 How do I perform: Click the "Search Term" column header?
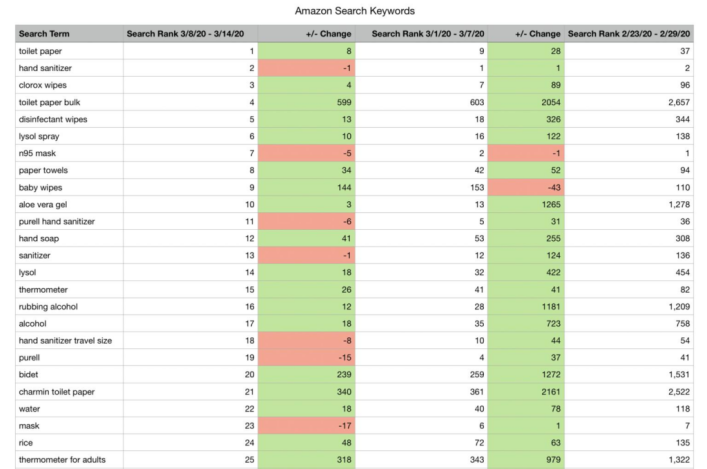click(x=40, y=34)
